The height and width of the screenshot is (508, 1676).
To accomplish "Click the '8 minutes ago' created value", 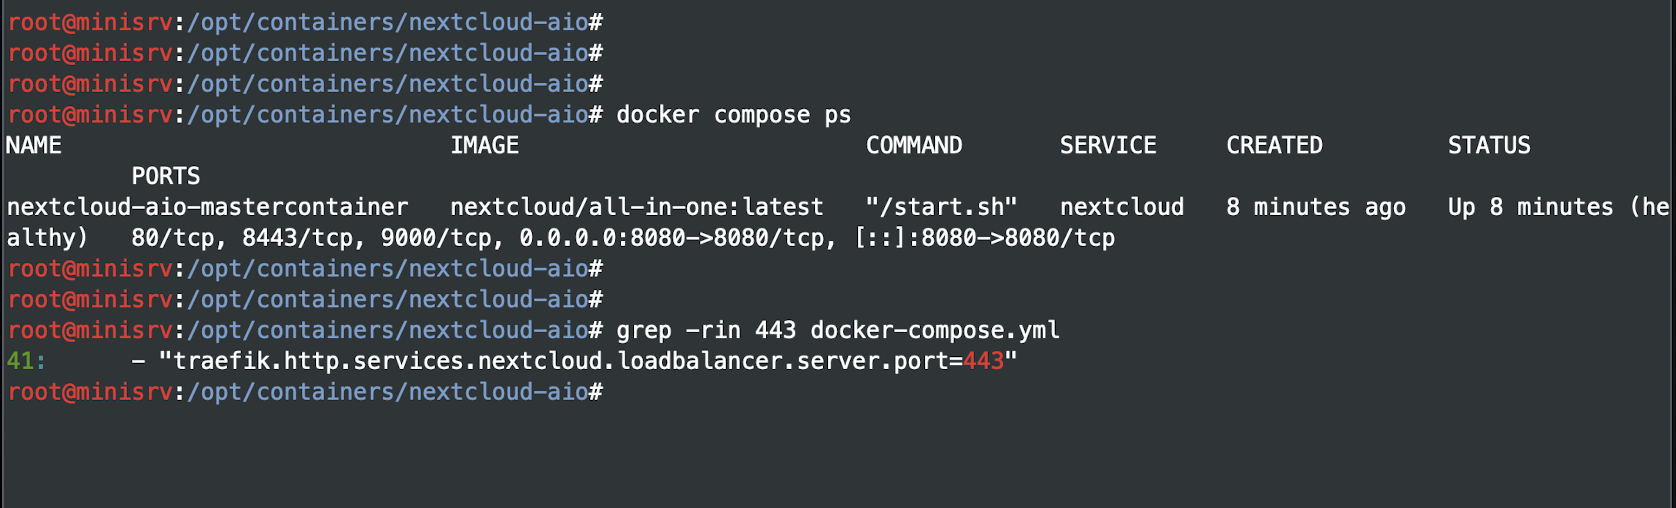I will click(1316, 208).
